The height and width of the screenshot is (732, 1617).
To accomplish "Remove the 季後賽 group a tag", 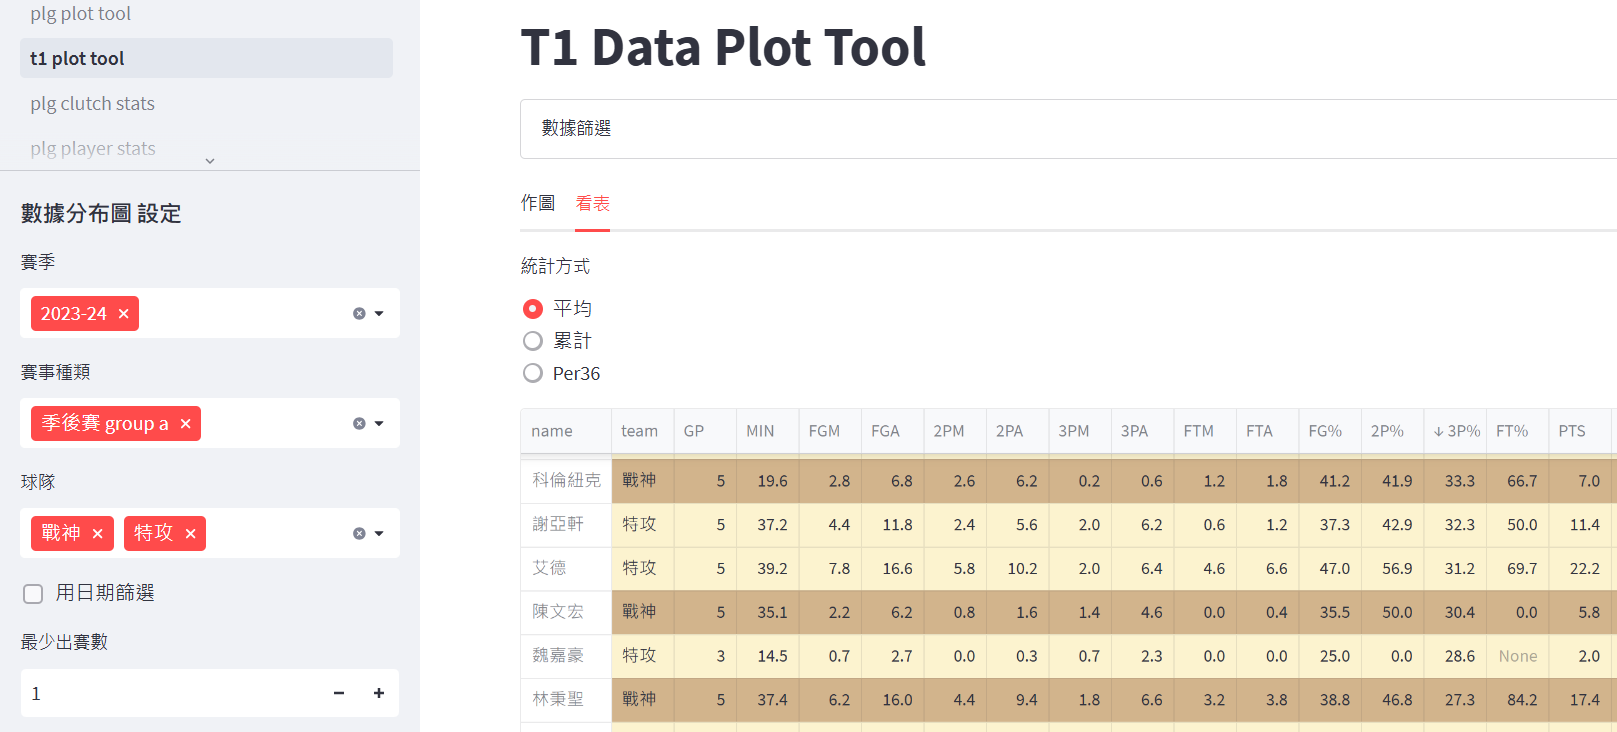I will [x=186, y=424].
